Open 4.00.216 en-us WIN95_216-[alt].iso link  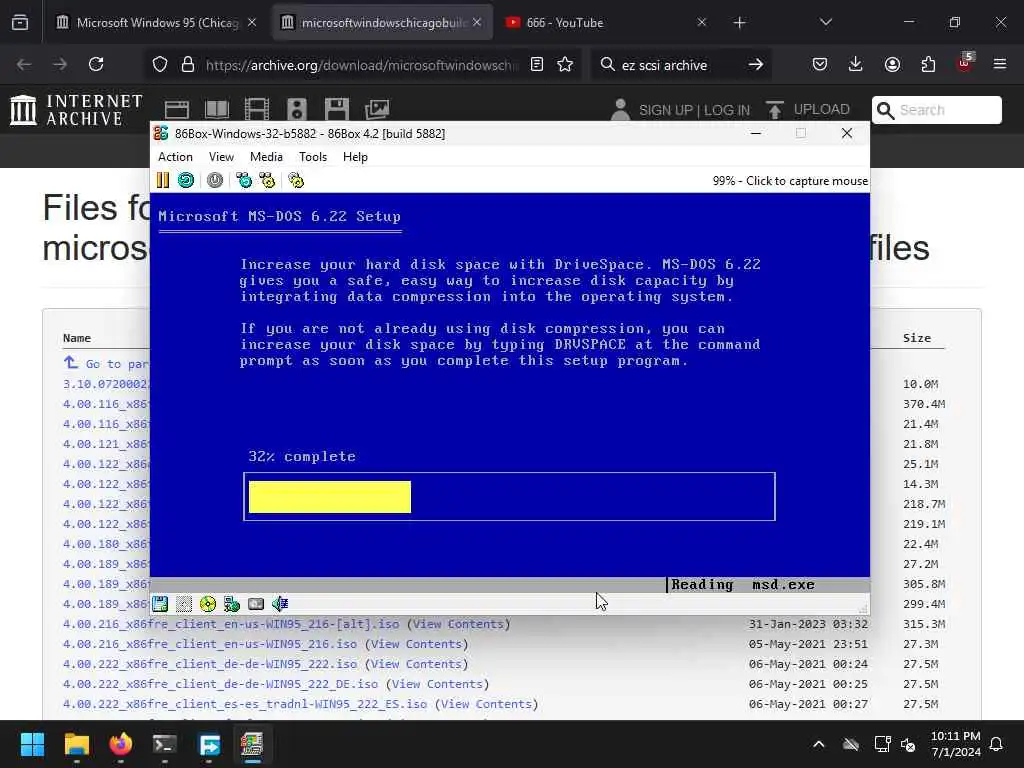click(x=231, y=624)
